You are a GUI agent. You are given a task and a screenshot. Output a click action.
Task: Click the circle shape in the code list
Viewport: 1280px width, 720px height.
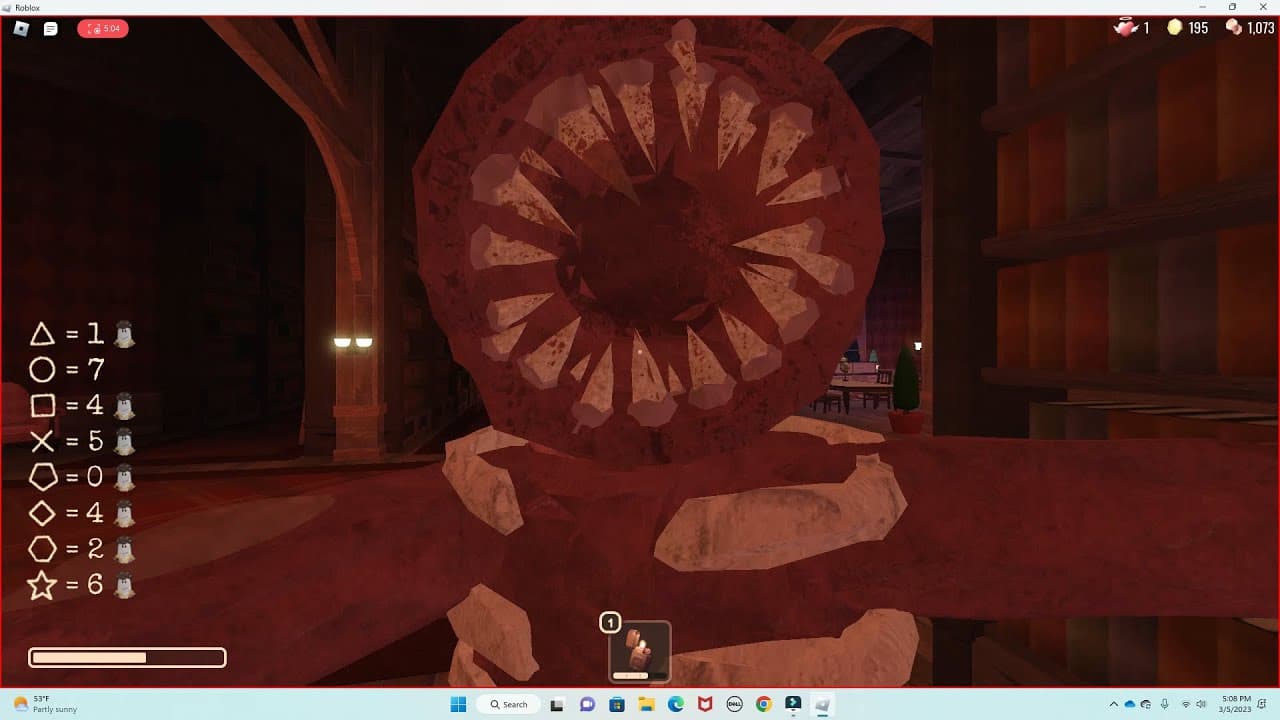point(41,370)
